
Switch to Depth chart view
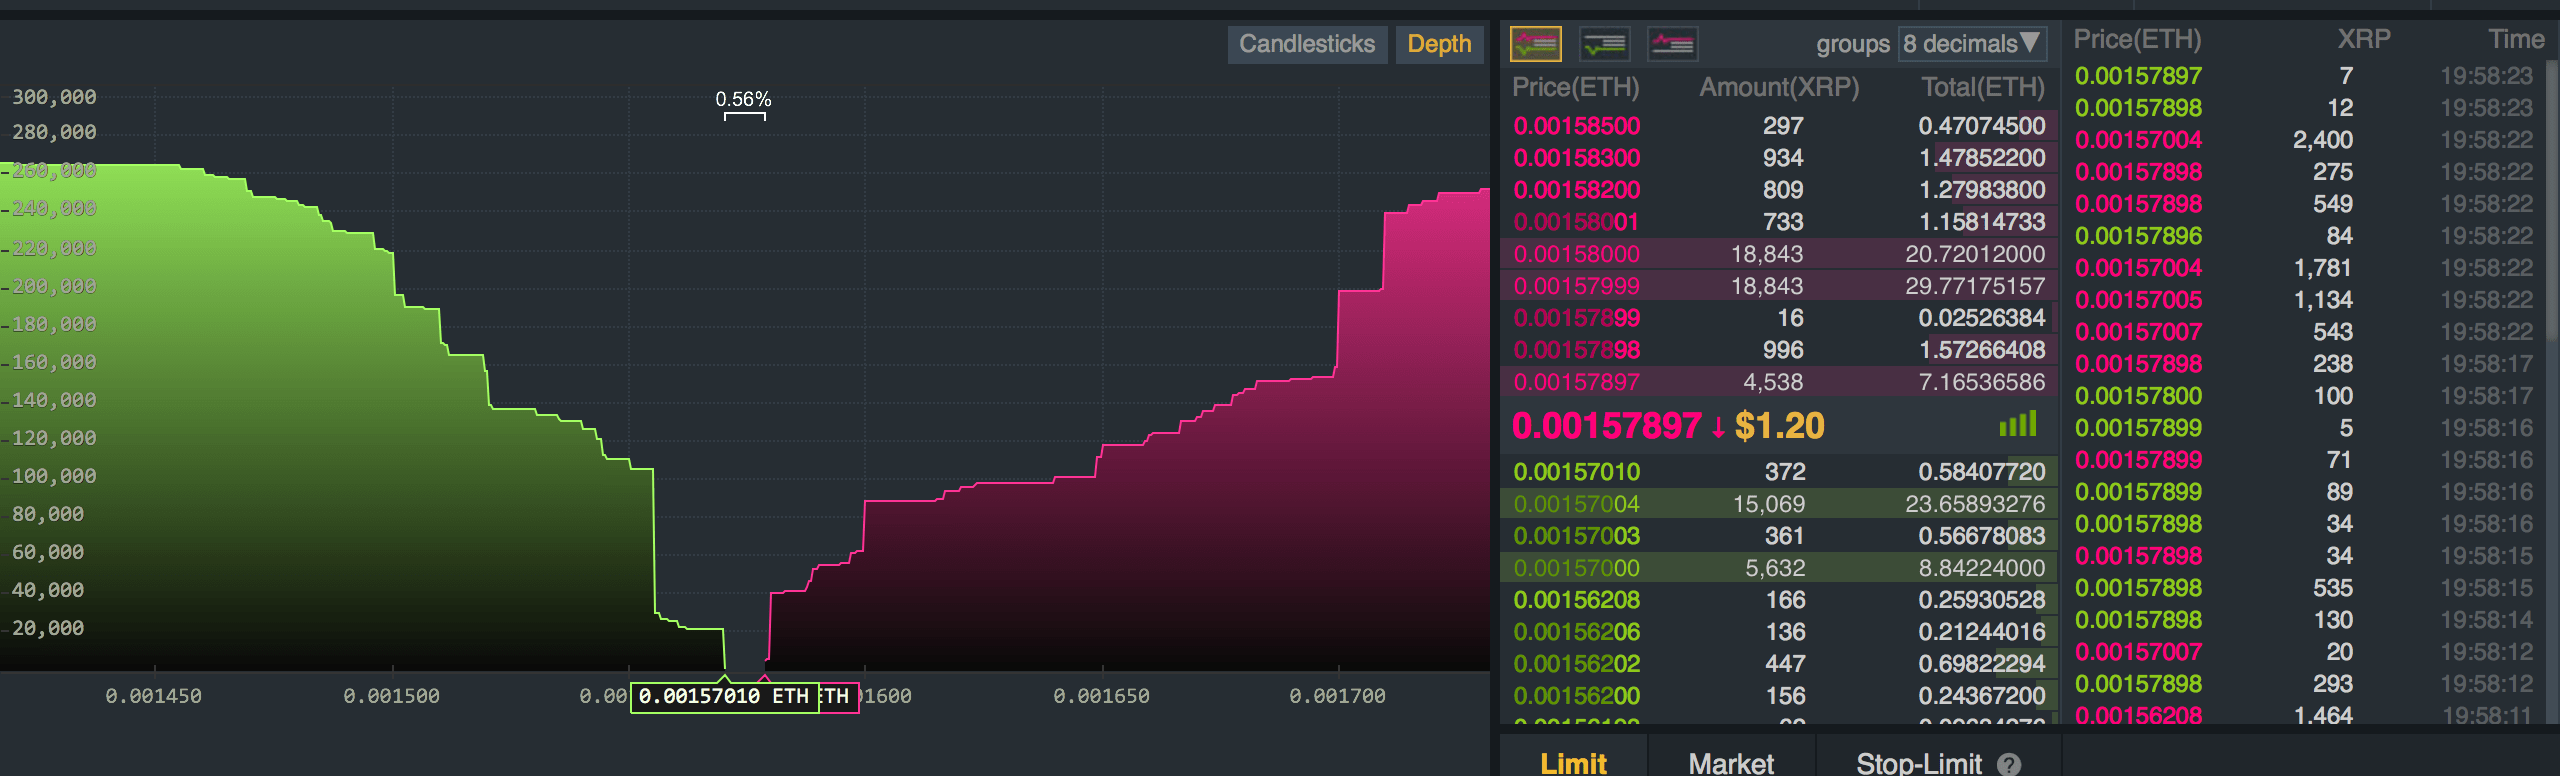(1439, 44)
